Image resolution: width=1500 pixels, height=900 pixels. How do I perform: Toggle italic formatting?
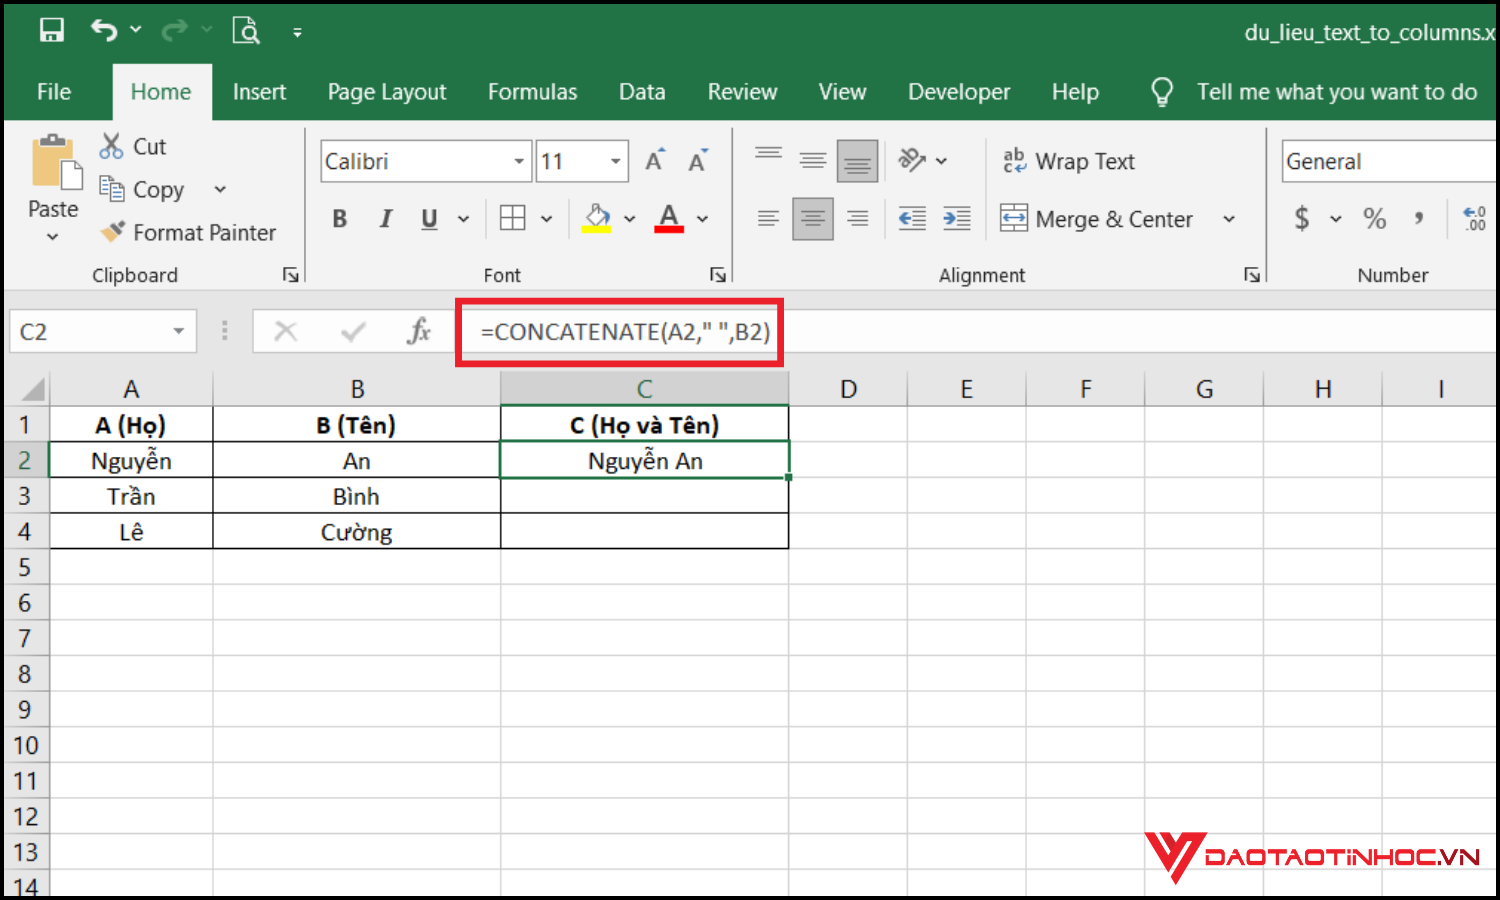[385, 218]
